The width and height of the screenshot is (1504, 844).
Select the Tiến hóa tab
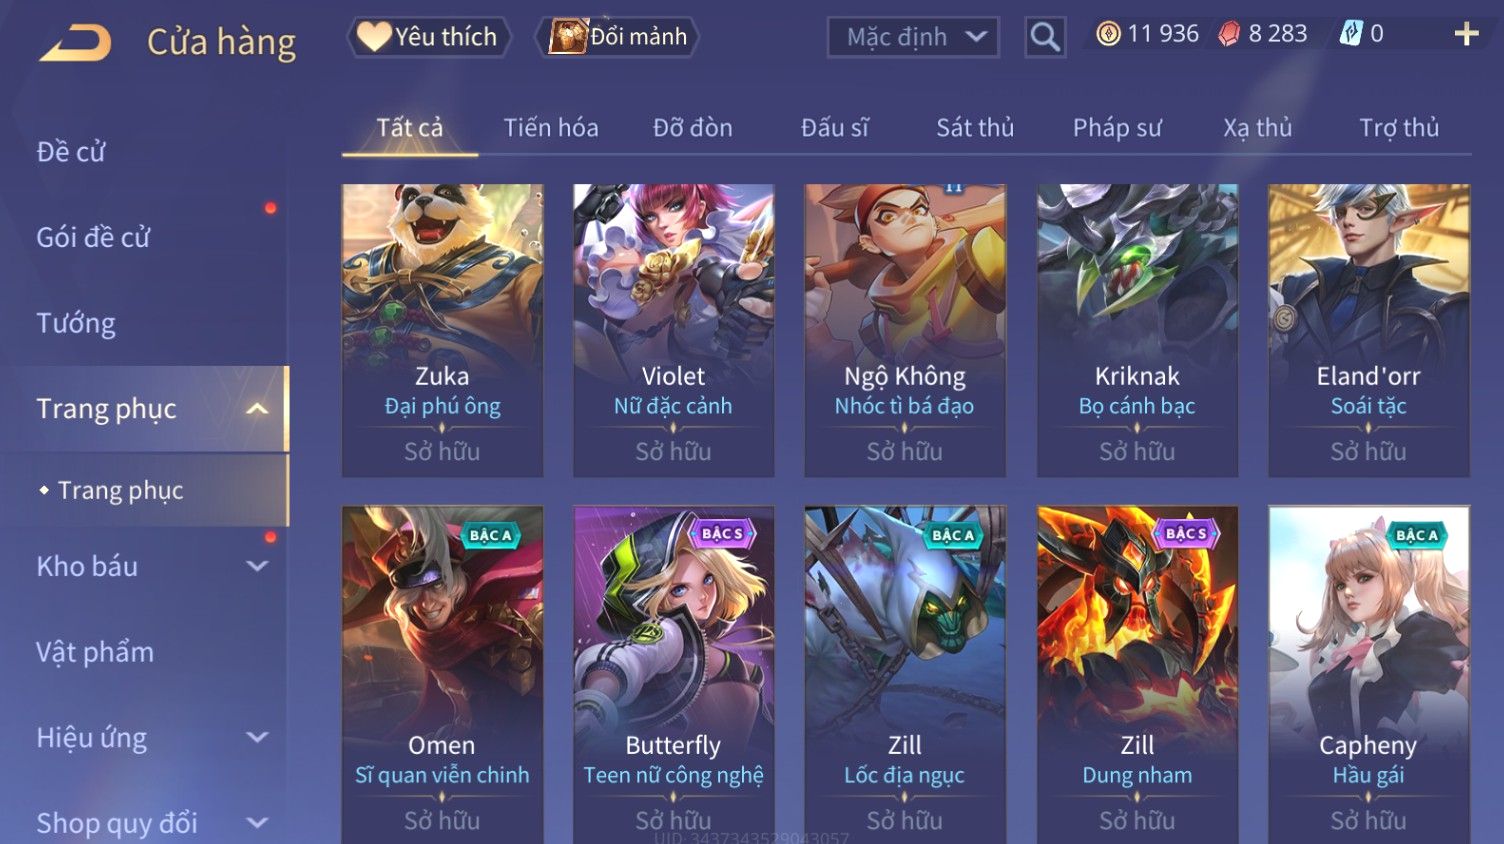pos(551,128)
